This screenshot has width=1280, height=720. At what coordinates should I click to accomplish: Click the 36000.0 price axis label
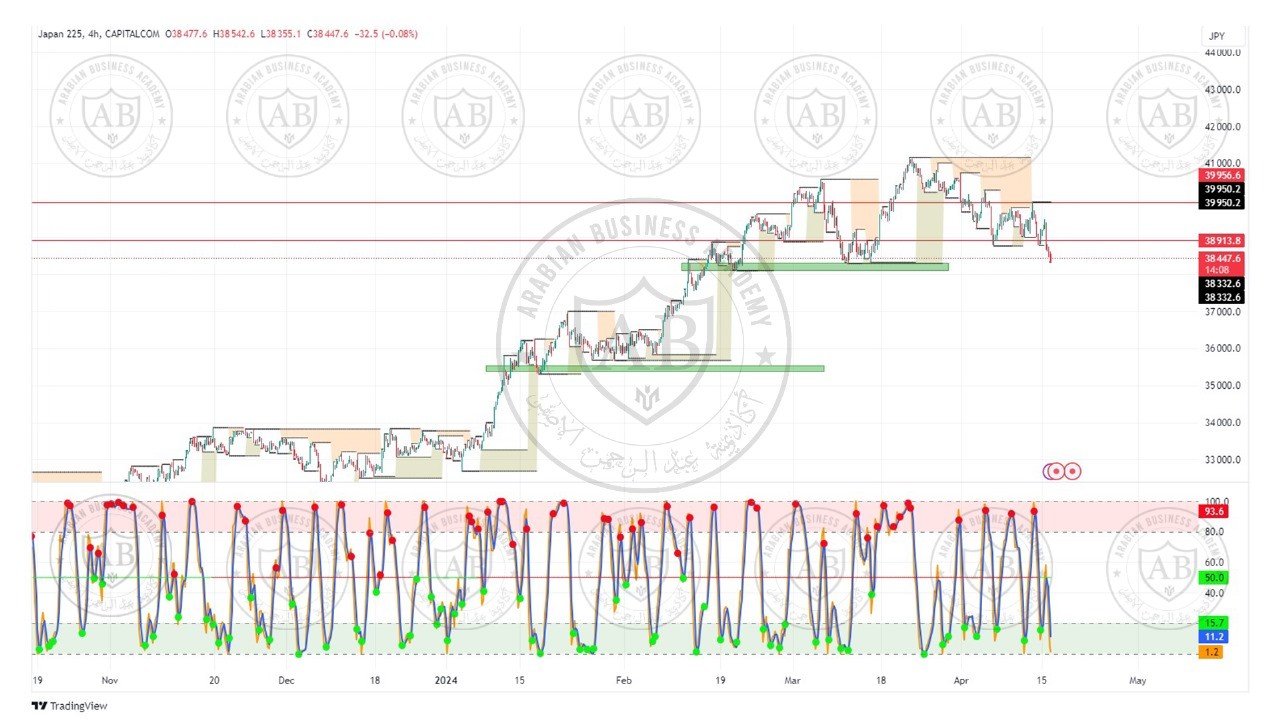click(1222, 349)
